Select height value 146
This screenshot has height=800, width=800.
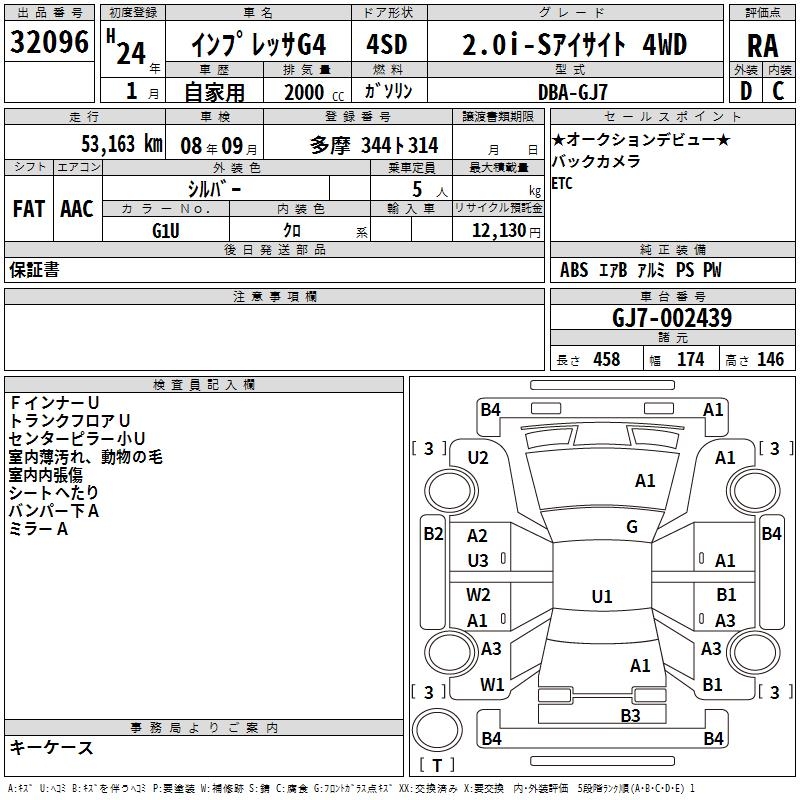pyautogui.click(x=770, y=359)
